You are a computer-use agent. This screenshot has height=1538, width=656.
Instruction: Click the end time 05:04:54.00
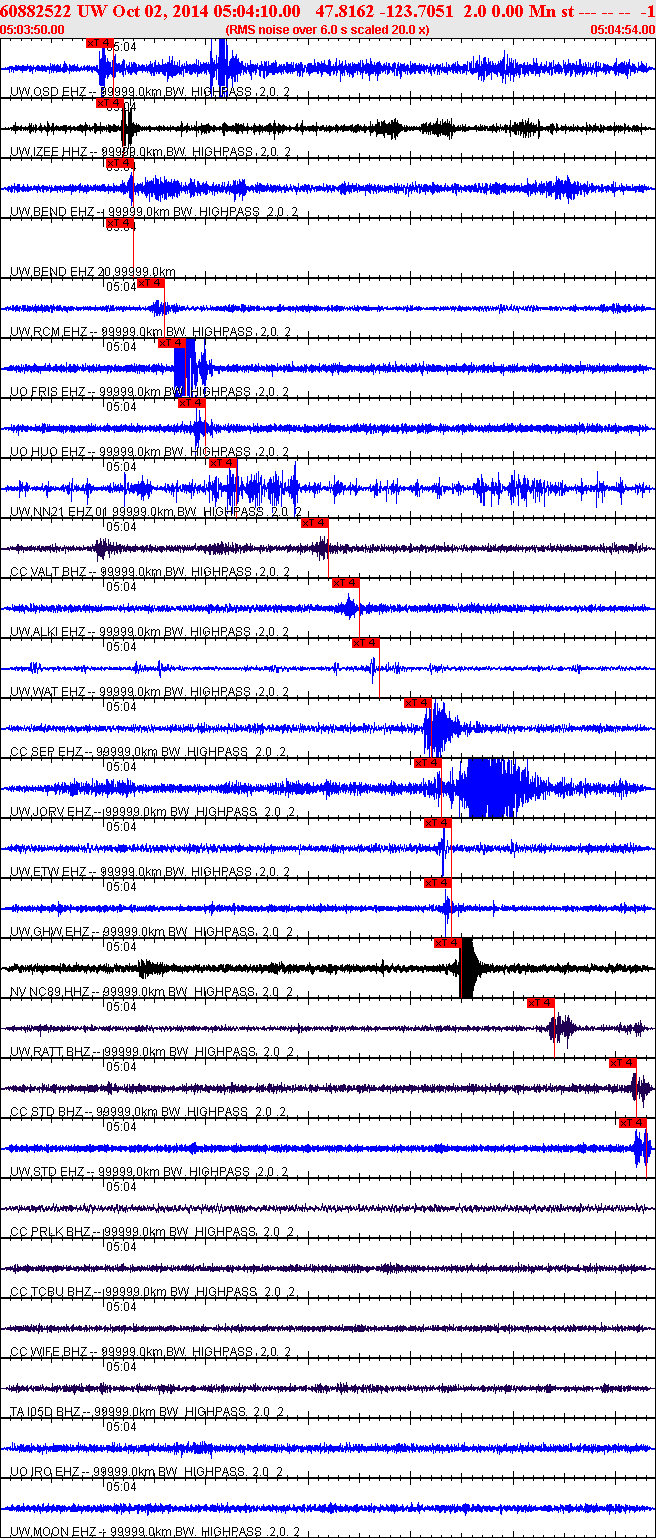622,29
